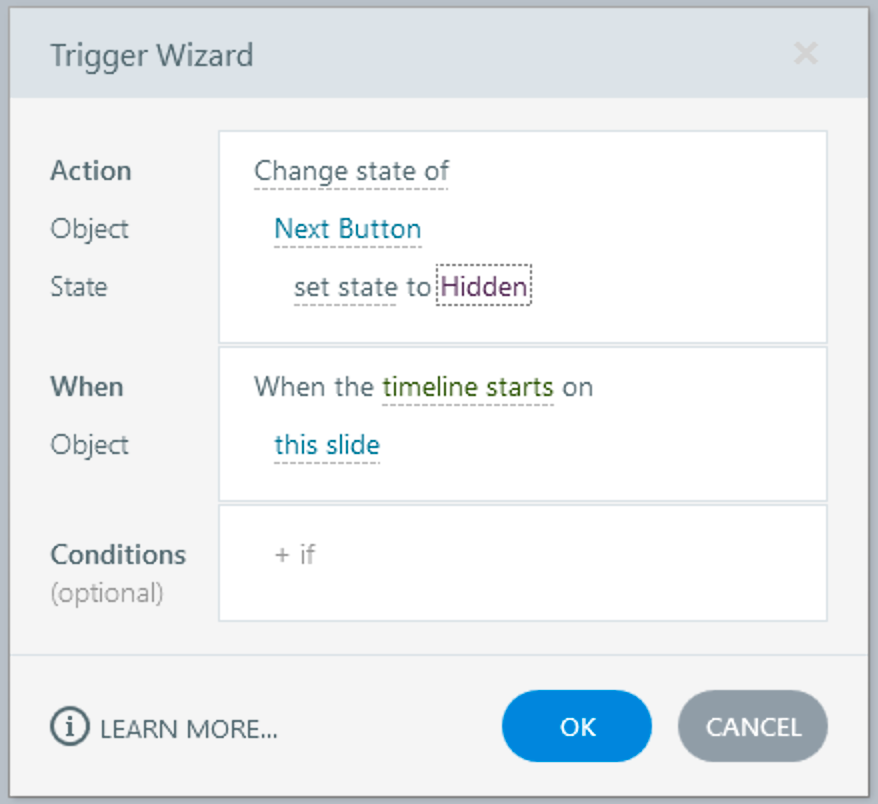878x804 pixels.
Task: Click the "set state to" option
Action: coord(361,287)
